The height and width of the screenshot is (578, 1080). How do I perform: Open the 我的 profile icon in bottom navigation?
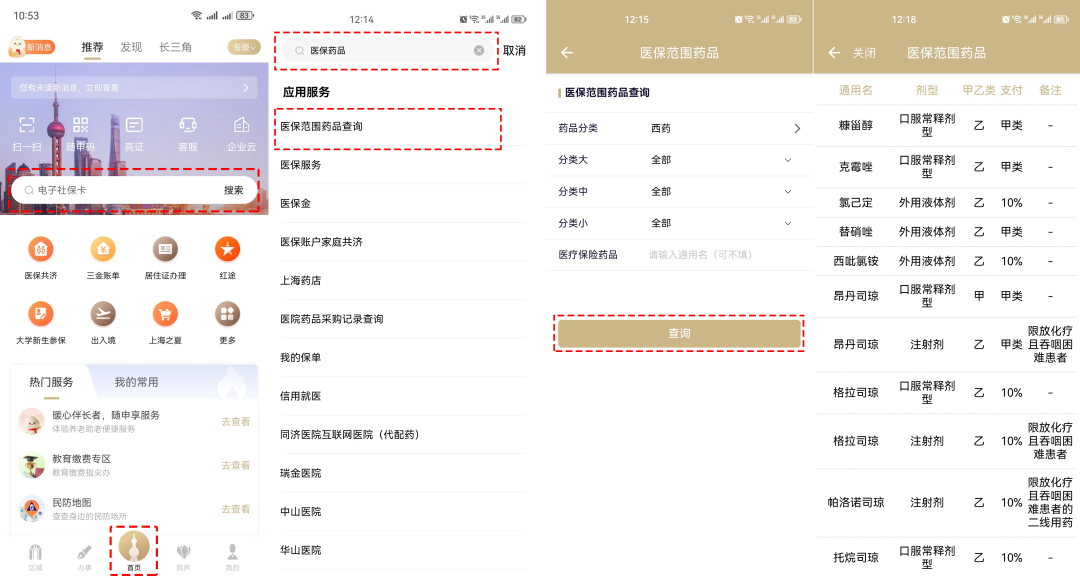(x=232, y=556)
